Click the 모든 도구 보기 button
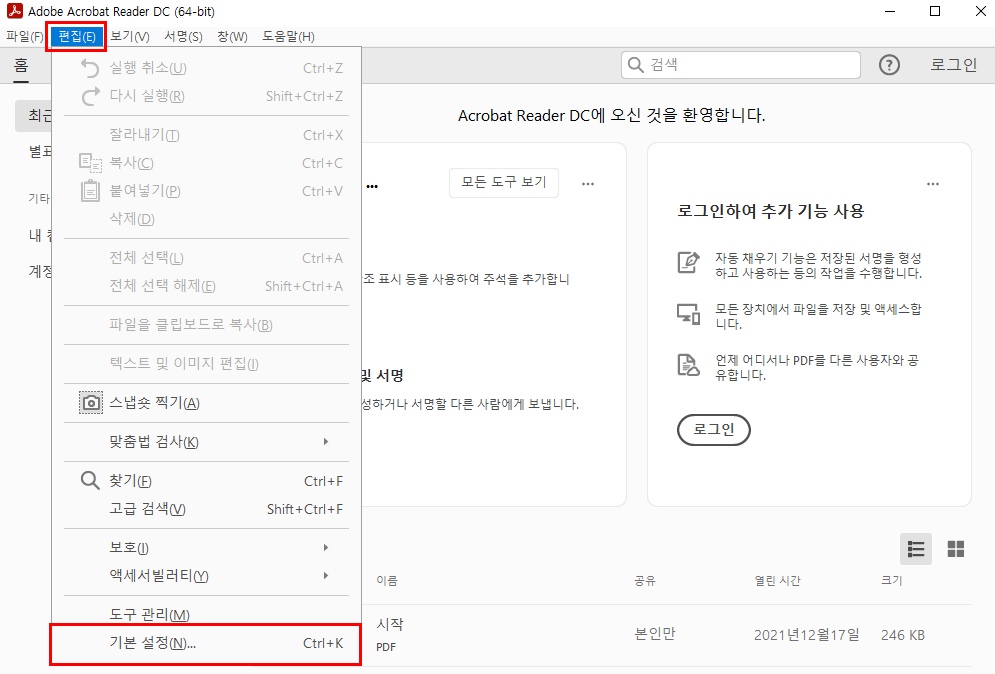 coord(504,183)
